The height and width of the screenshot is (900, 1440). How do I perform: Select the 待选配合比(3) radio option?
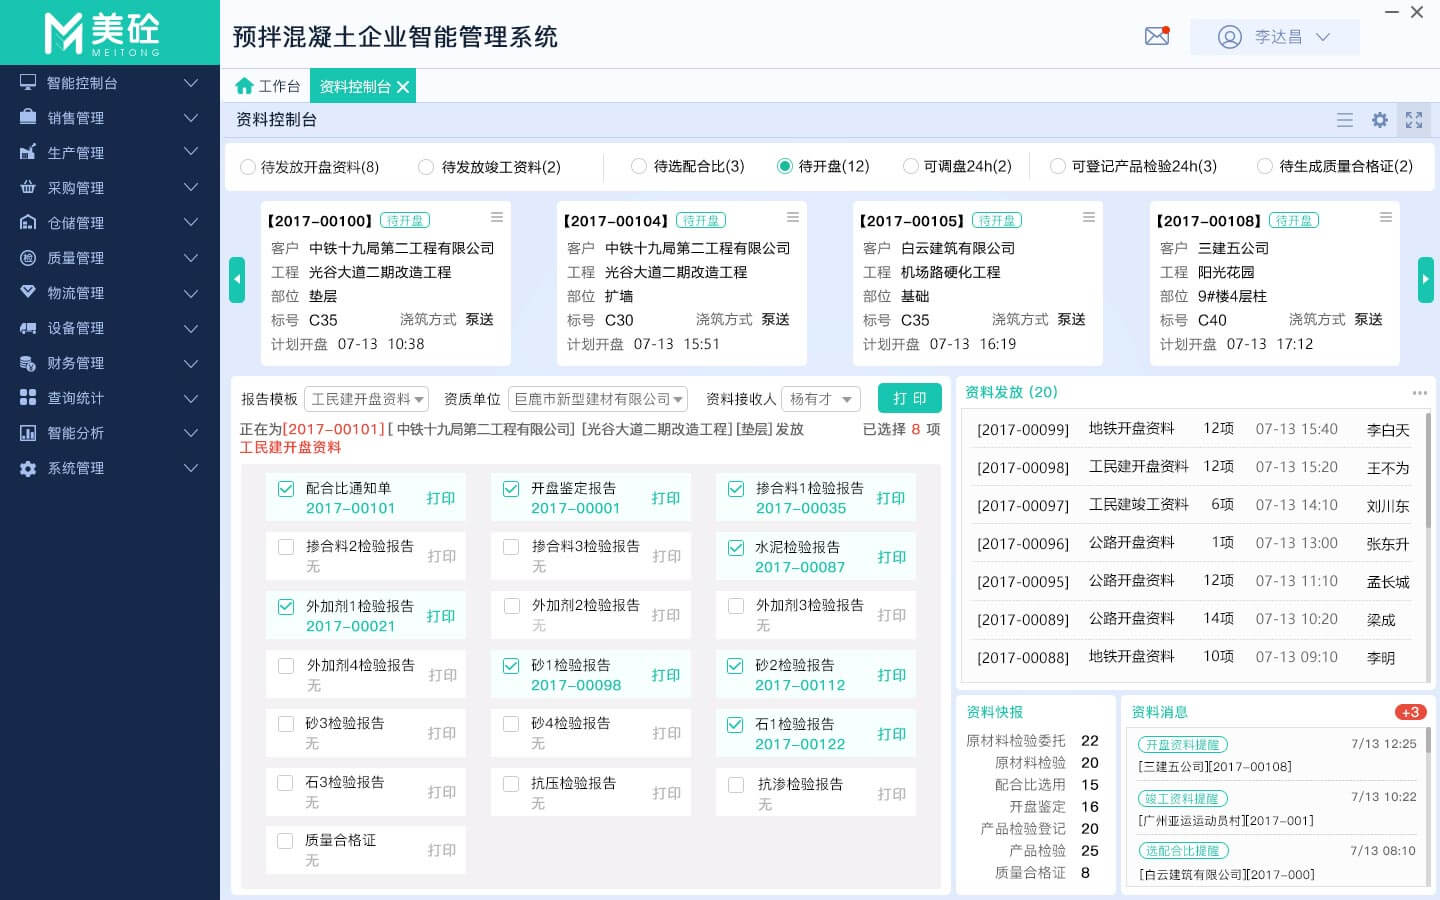click(x=639, y=166)
